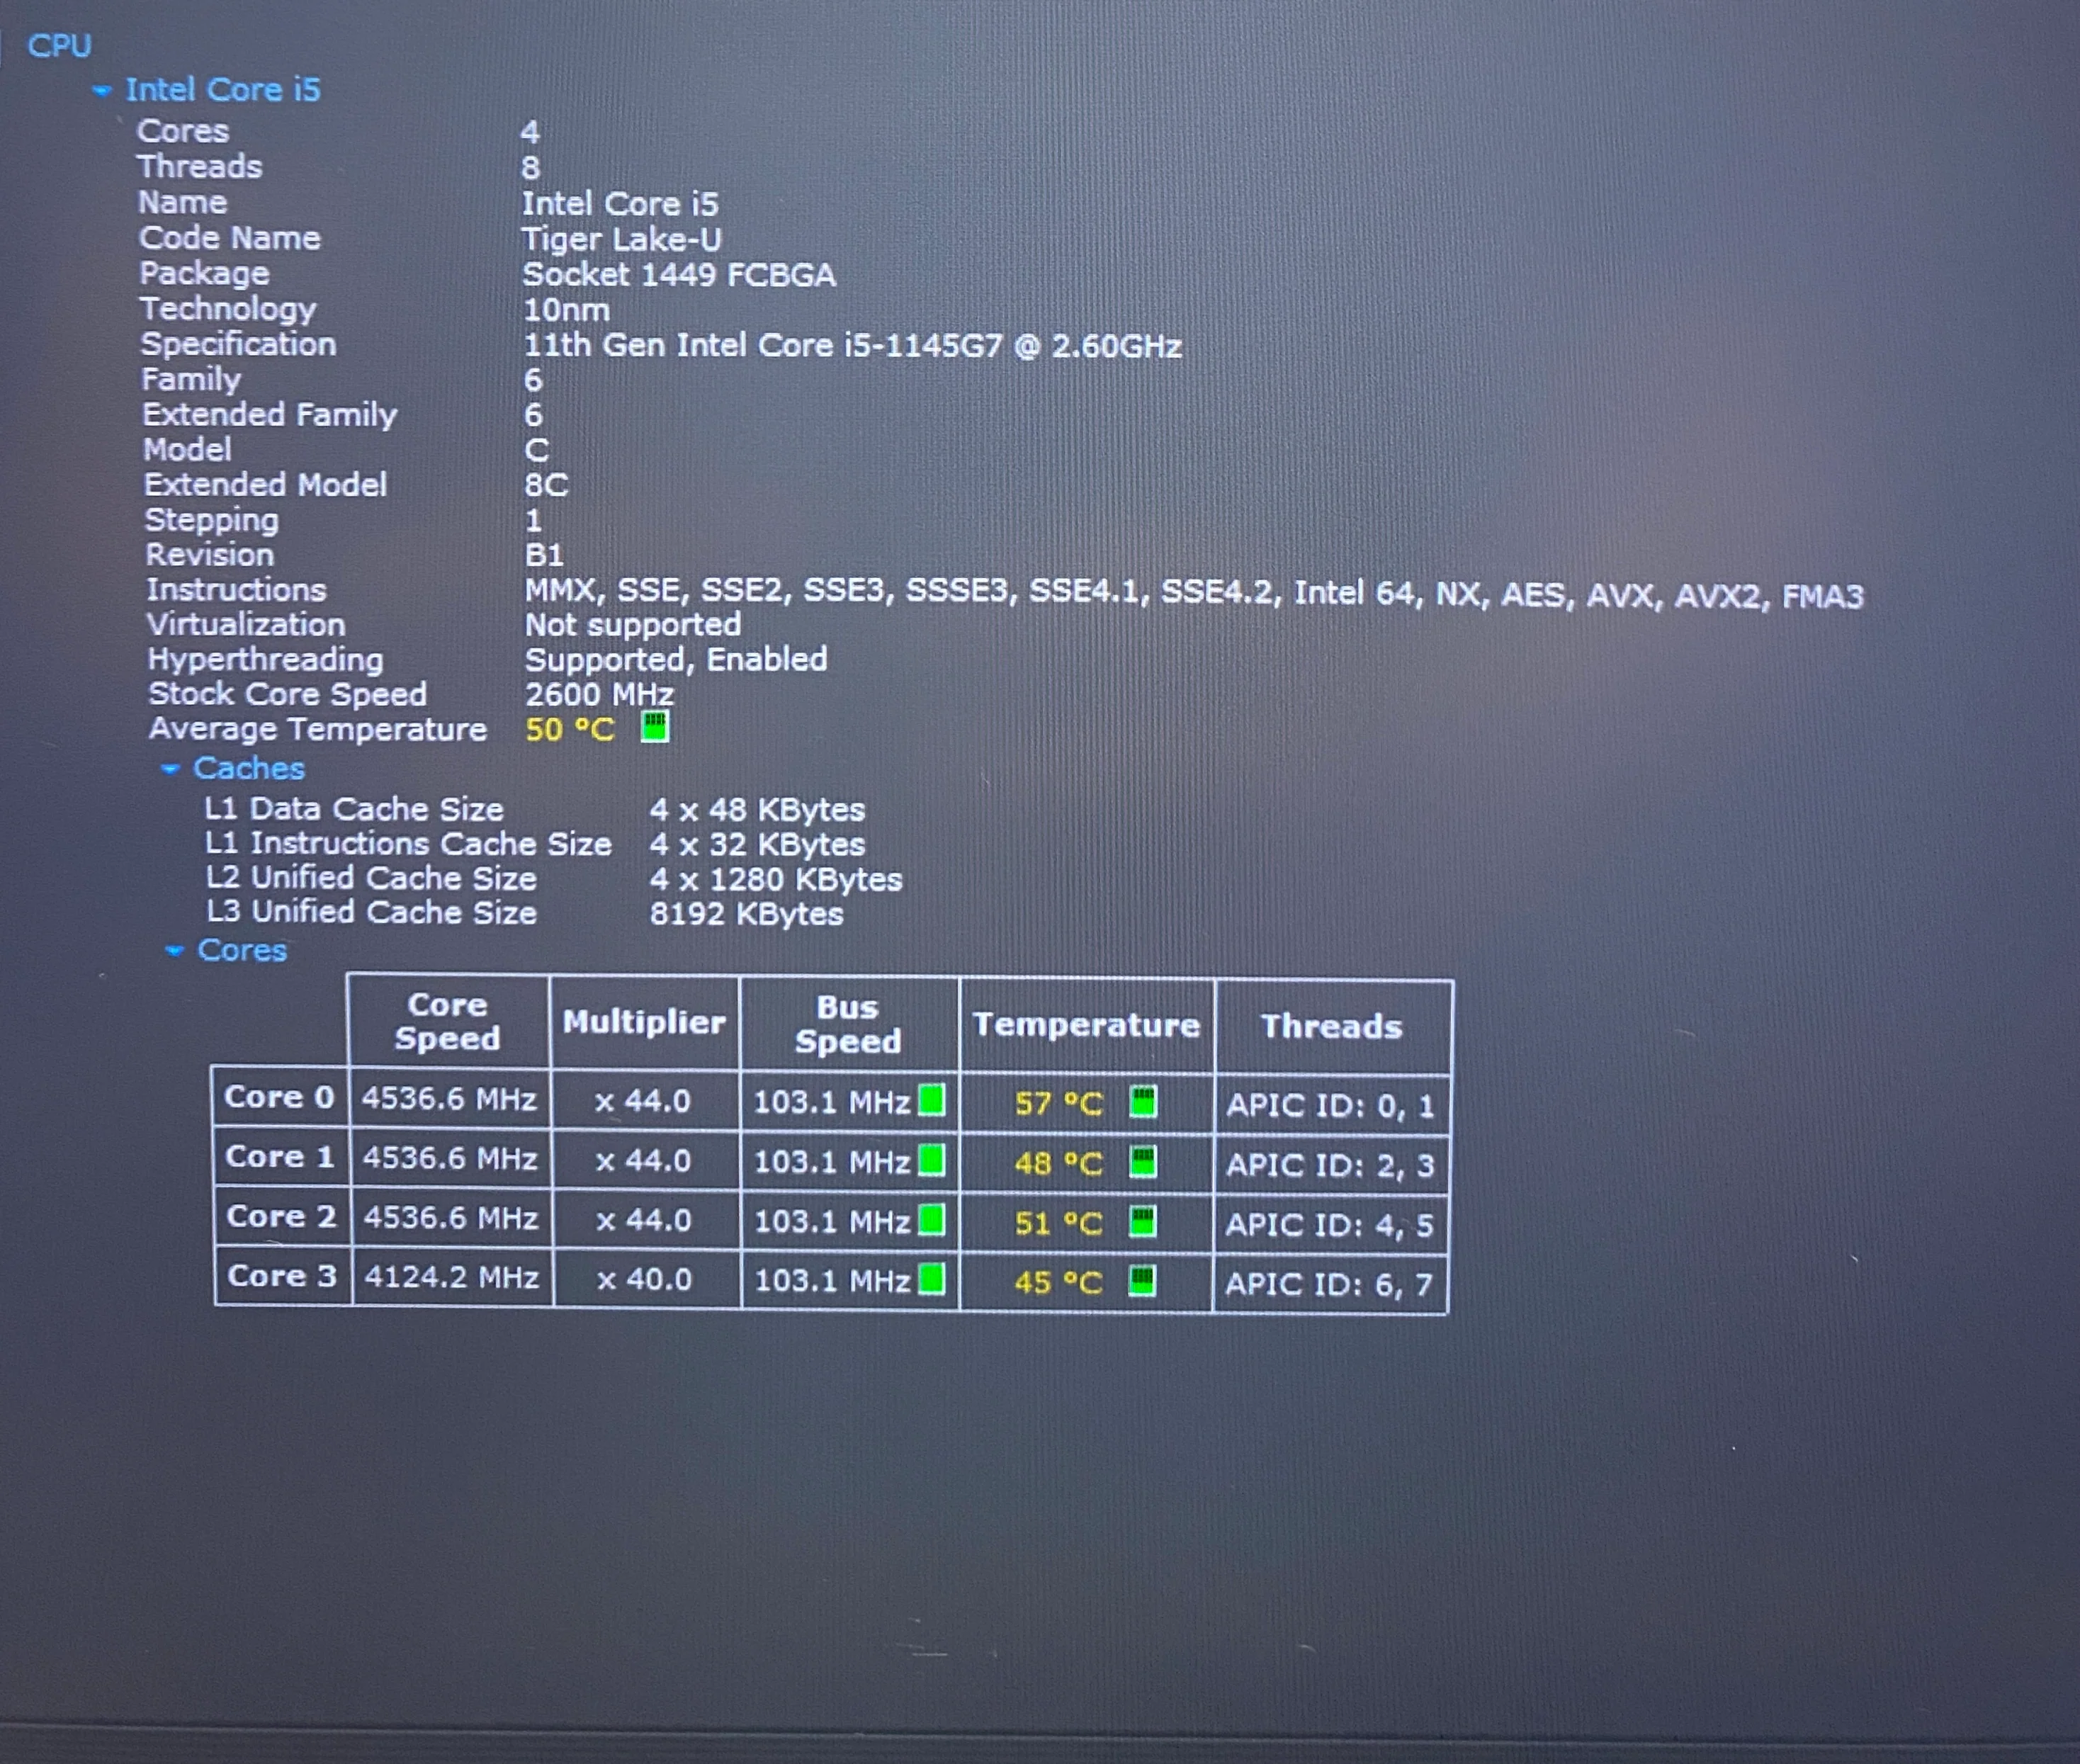This screenshot has width=2080, height=1764.
Task: Collapse the Intel Core i5 tree node arrow
Action: (x=101, y=91)
